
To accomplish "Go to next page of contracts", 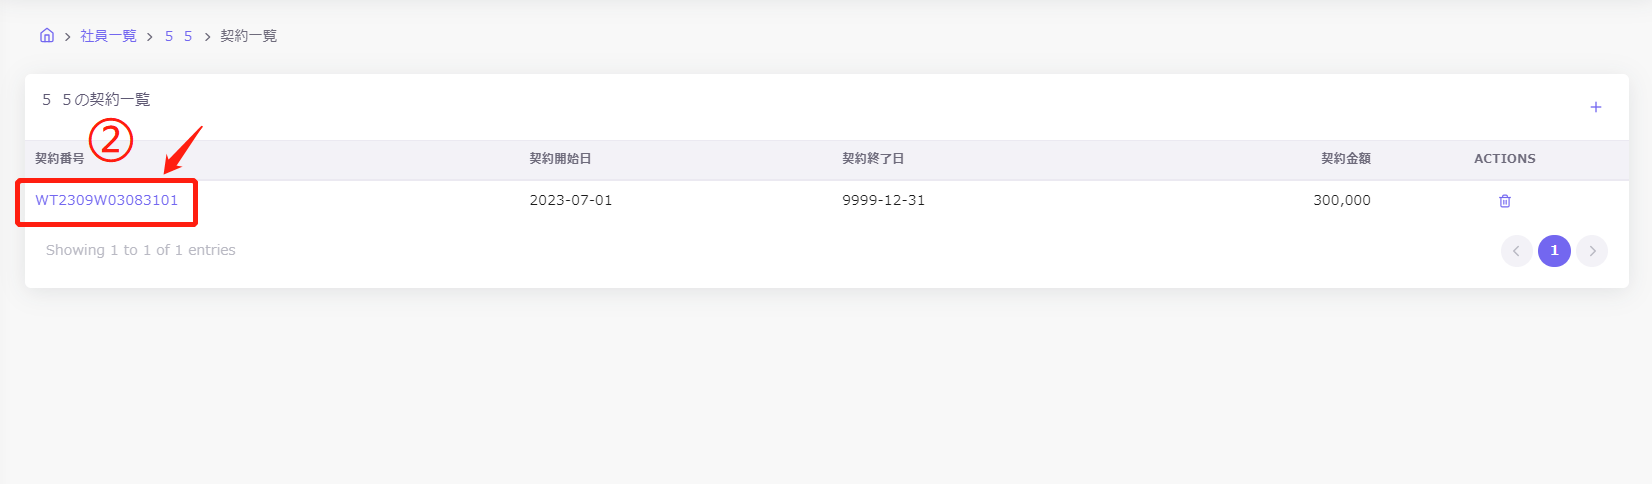I will [1592, 251].
